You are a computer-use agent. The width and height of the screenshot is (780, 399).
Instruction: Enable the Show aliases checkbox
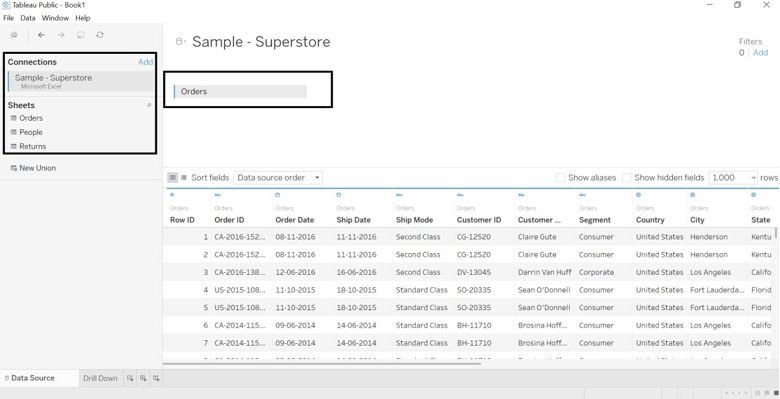pyautogui.click(x=560, y=178)
